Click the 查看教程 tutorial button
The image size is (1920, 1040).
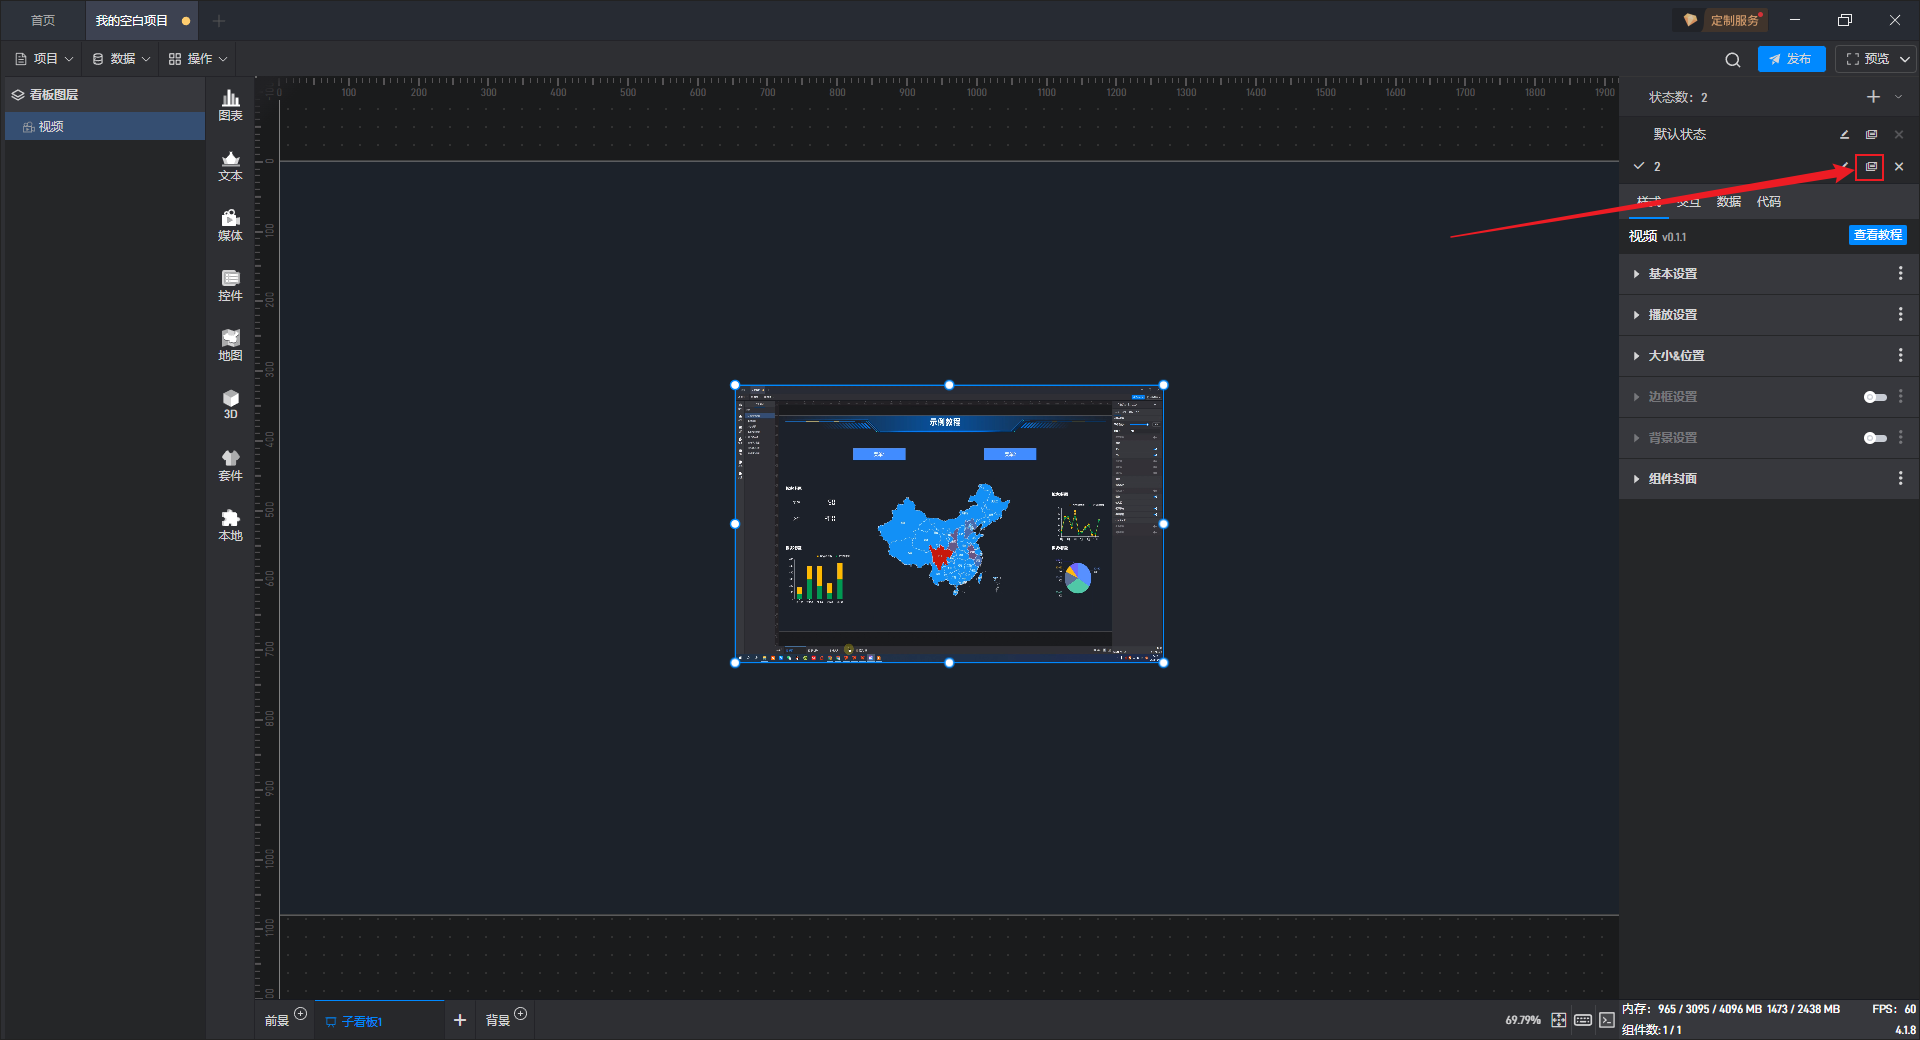[1877, 235]
